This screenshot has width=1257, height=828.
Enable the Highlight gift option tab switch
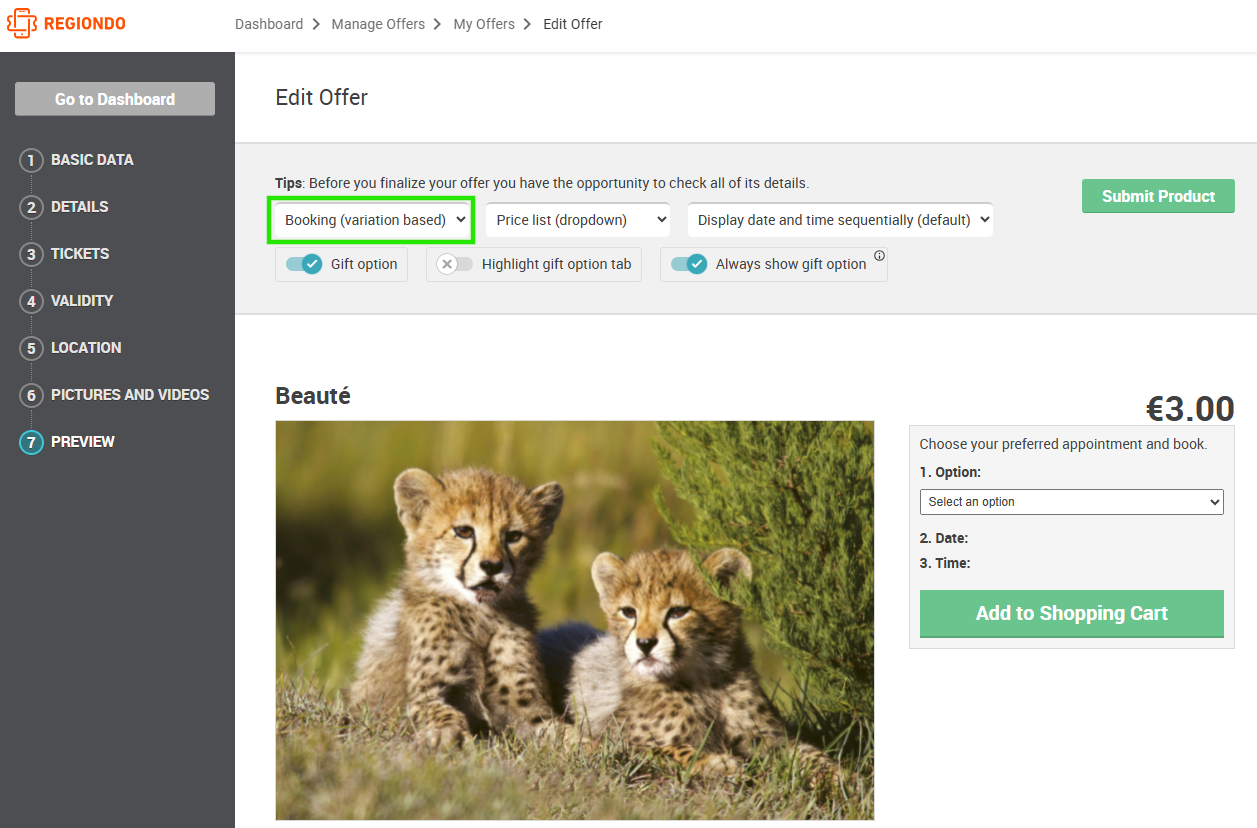click(x=455, y=264)
